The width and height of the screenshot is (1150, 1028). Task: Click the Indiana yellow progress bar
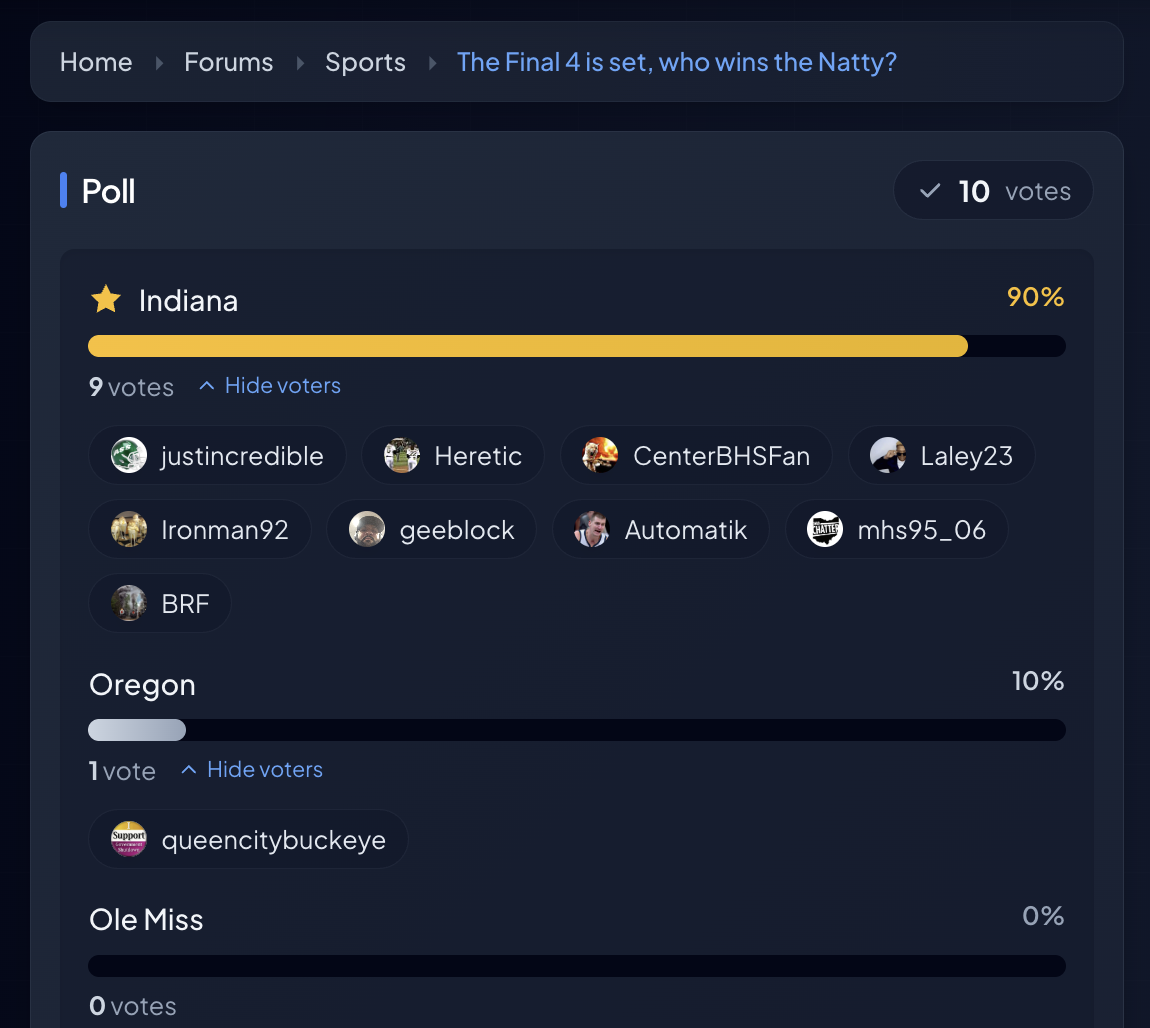(528, 346)
